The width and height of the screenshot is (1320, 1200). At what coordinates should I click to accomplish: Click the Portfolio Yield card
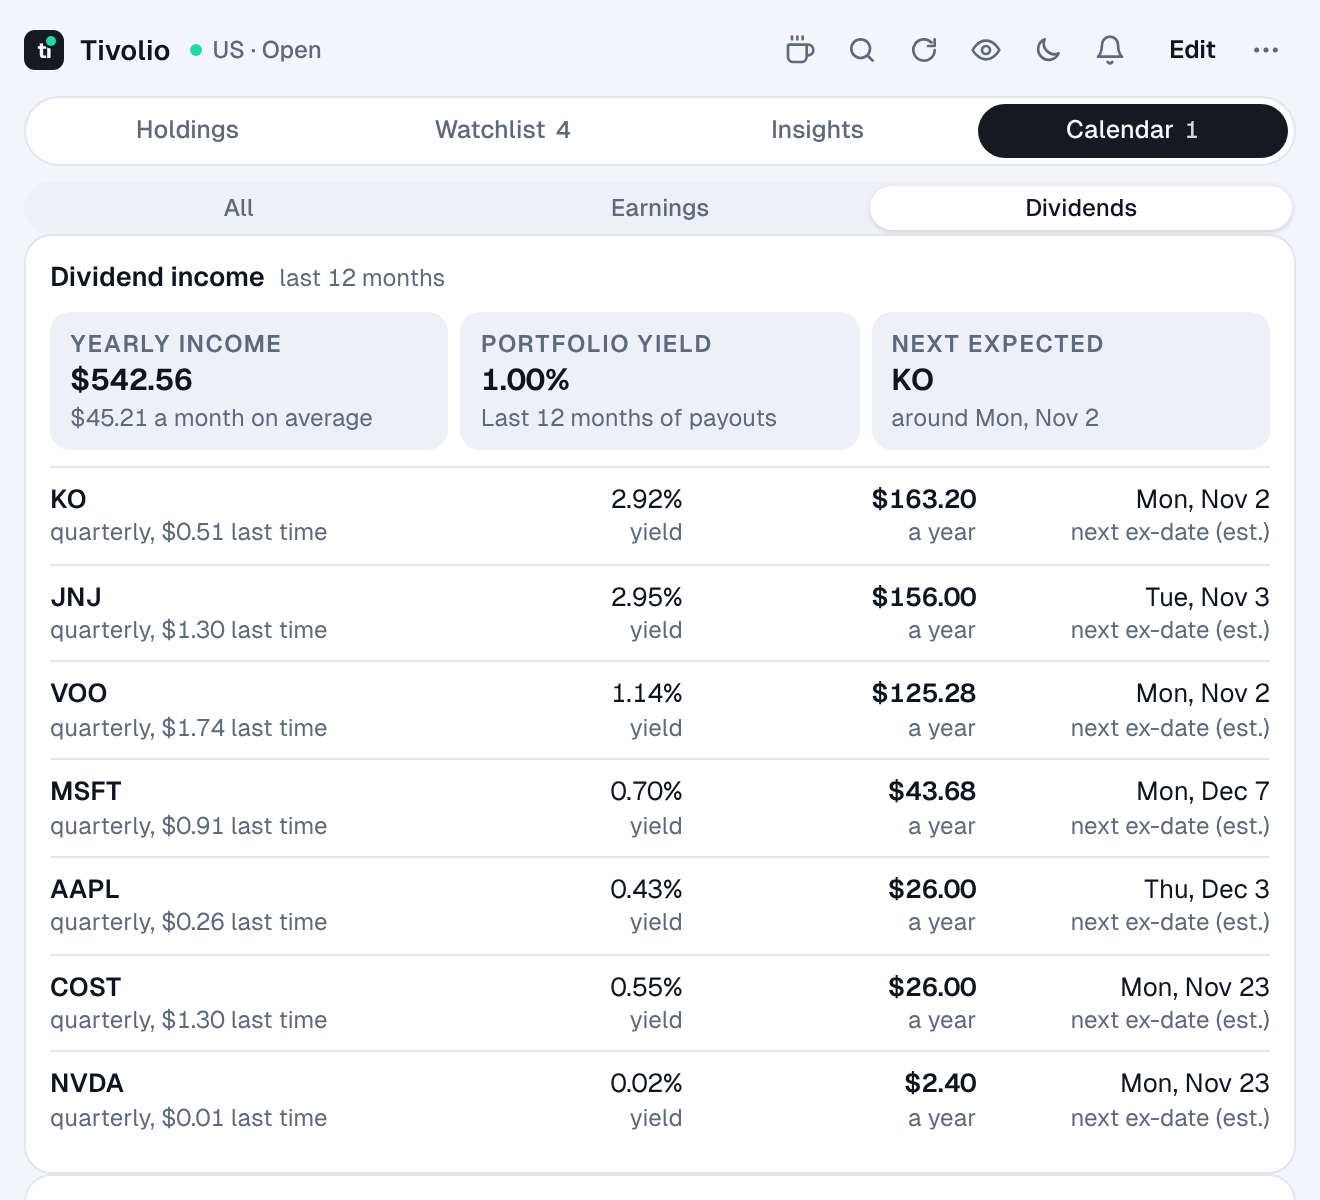click(660, 381)
